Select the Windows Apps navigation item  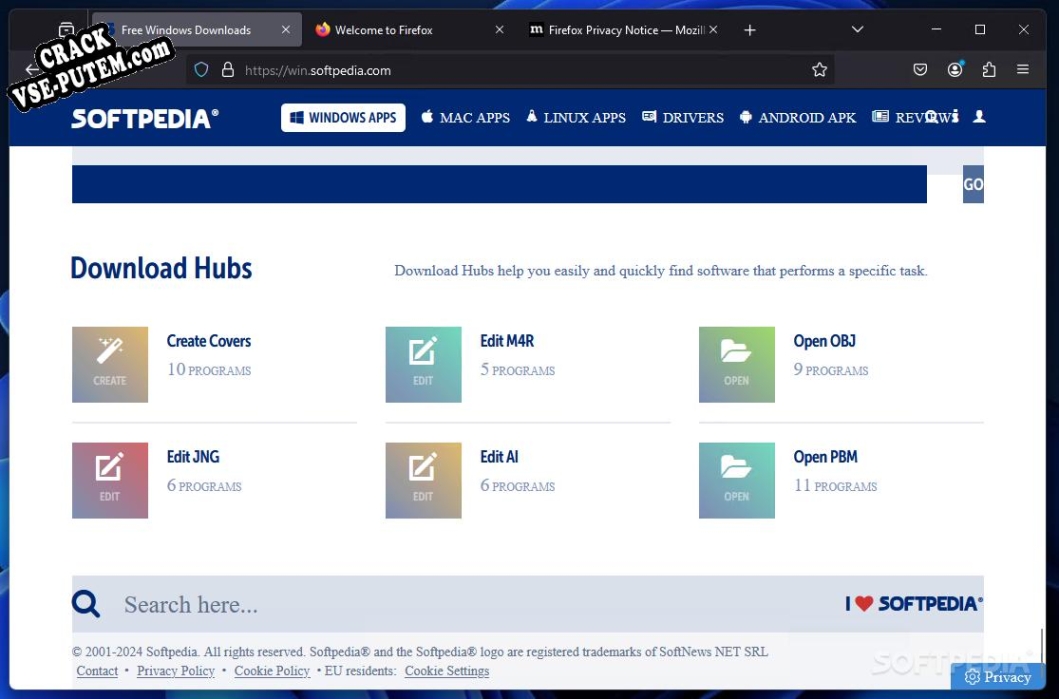343,118
